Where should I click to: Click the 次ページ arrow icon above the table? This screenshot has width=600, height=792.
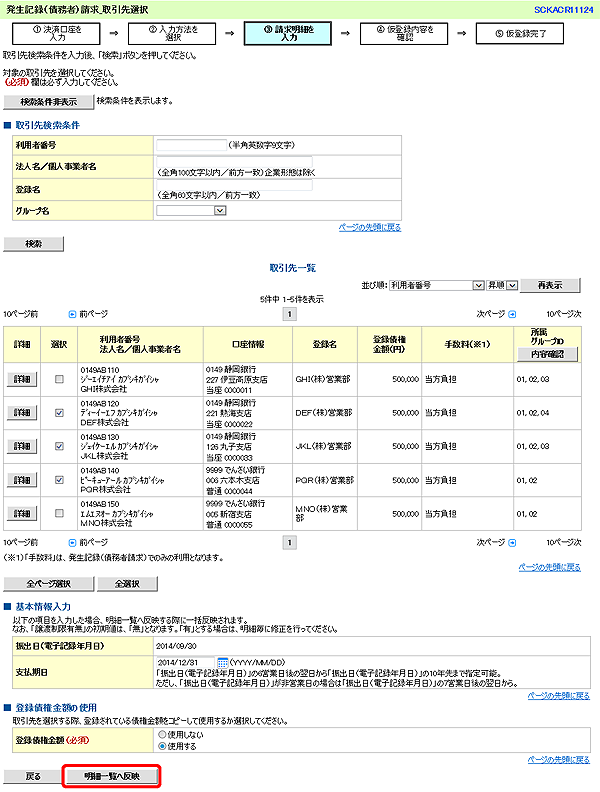pyautogui.click(x=512, y=314)
